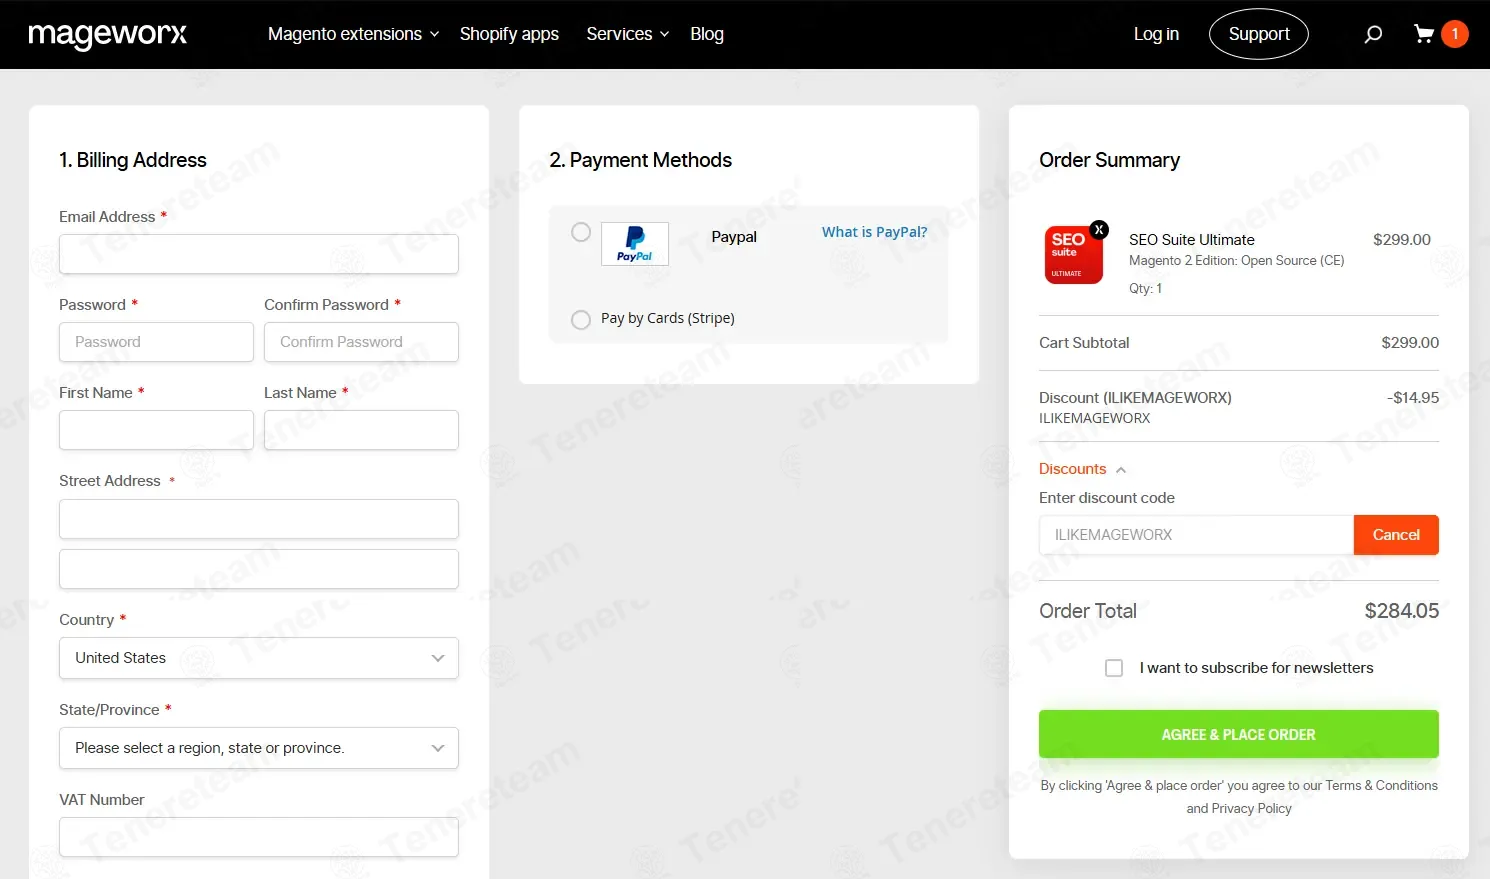The height and width of the screenshot is (879, 1490).
Task: Click the -$14.95 discount amount
Action: pyautogui.click(x=1413, y=398)
